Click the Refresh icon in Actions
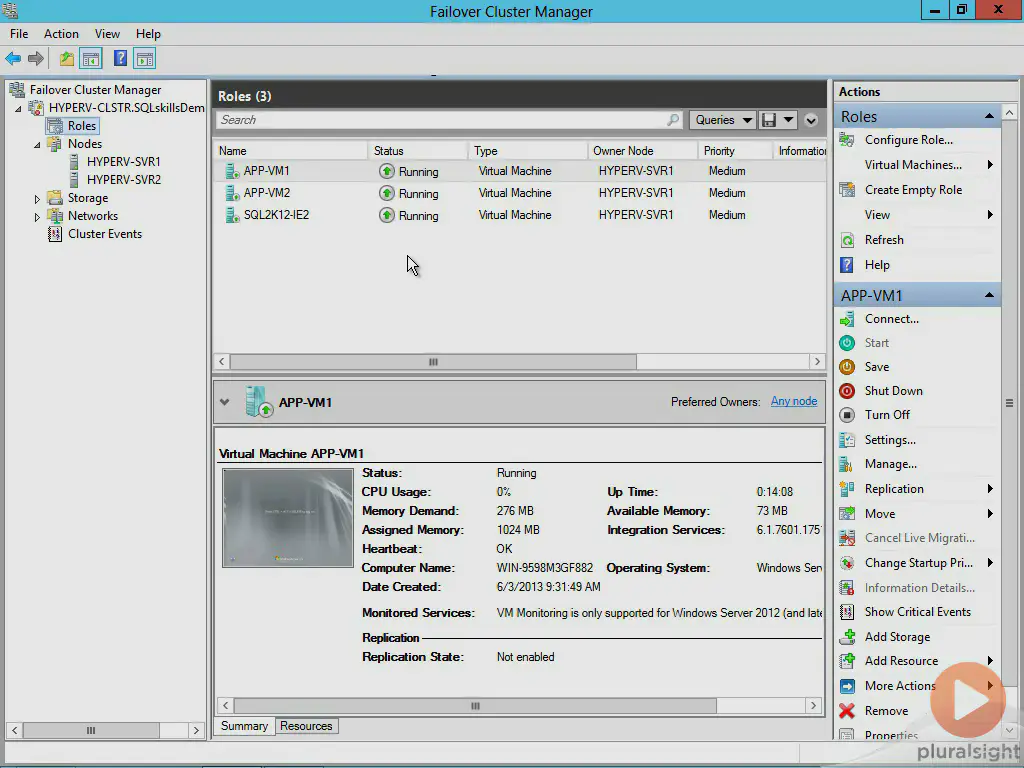This screenshot has height=768, width=1024. coord(847,240)
